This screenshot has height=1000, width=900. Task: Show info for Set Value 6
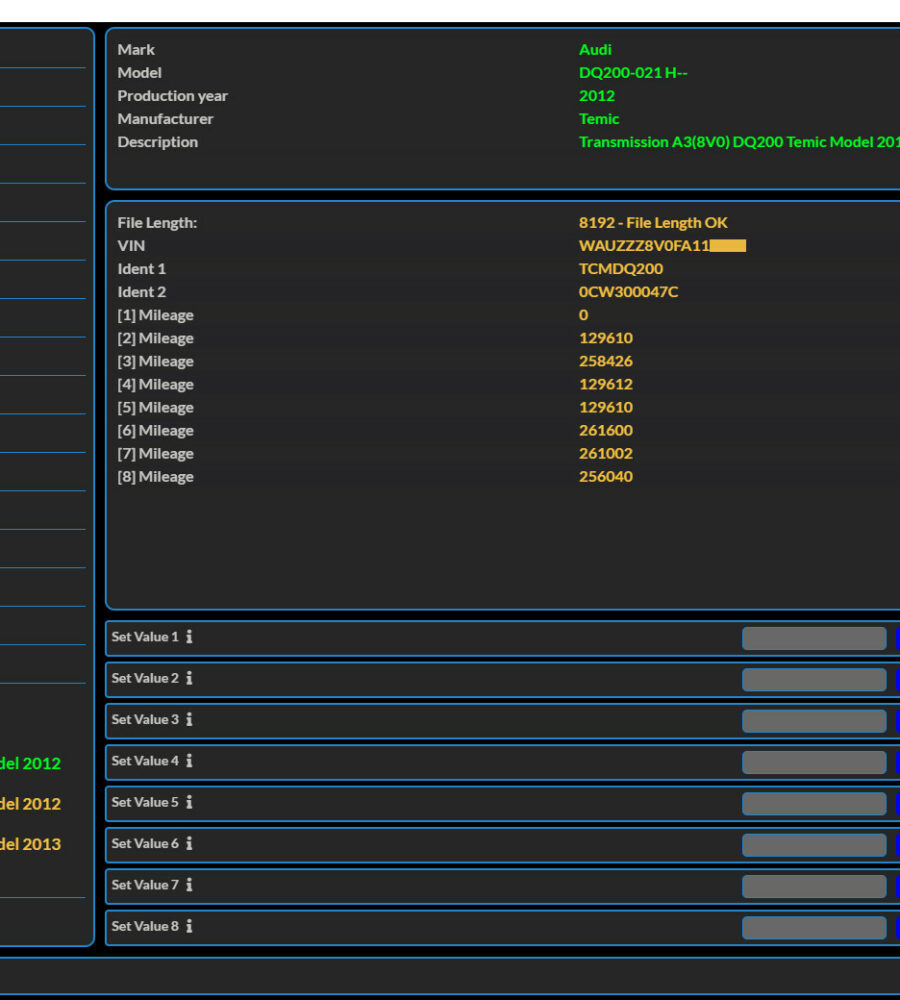189,844
